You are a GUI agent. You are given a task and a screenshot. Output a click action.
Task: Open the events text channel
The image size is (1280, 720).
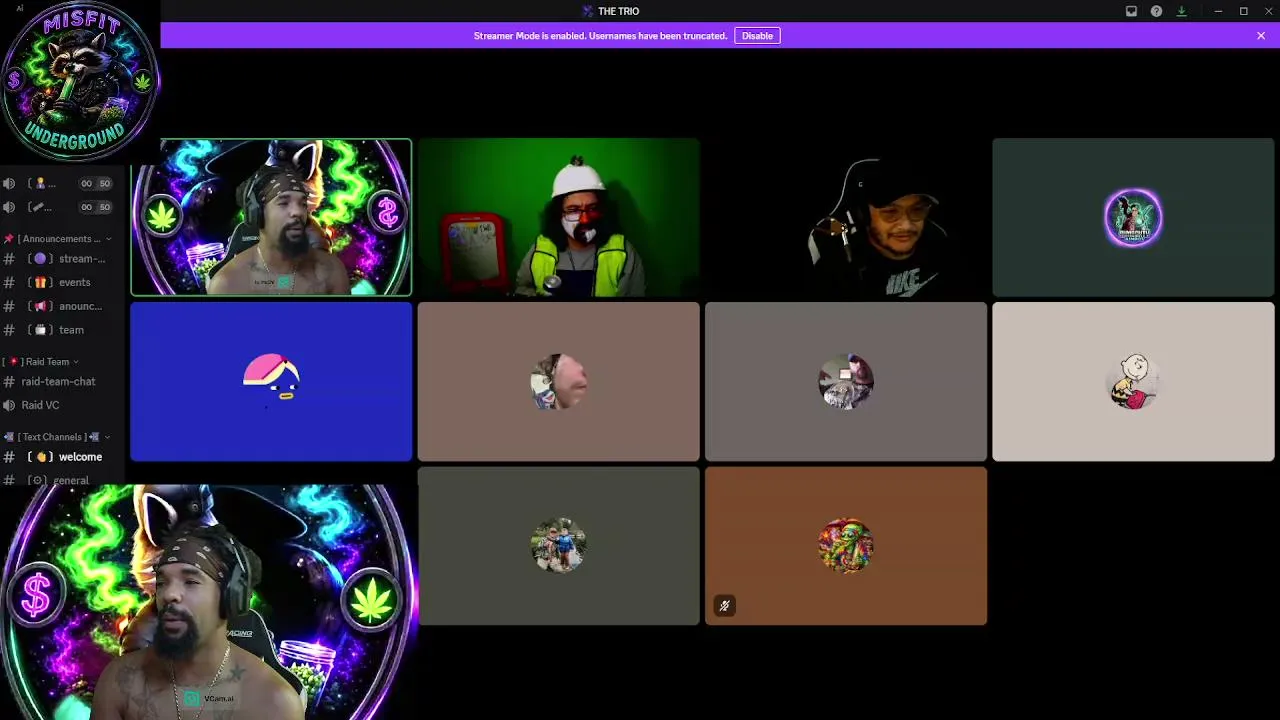click(58, 283)
